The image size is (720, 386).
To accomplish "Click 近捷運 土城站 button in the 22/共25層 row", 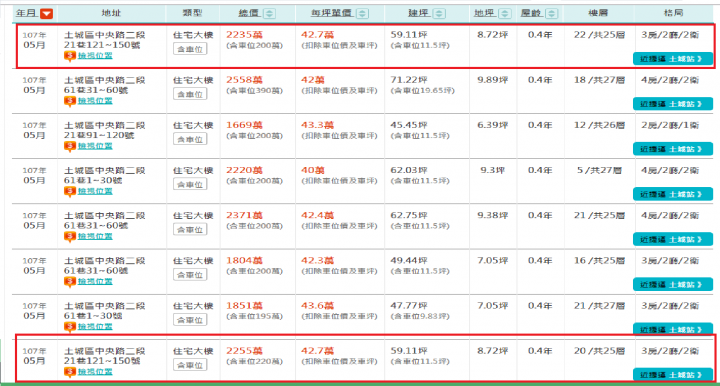I will pyautogui.click(x=673, y=59).
